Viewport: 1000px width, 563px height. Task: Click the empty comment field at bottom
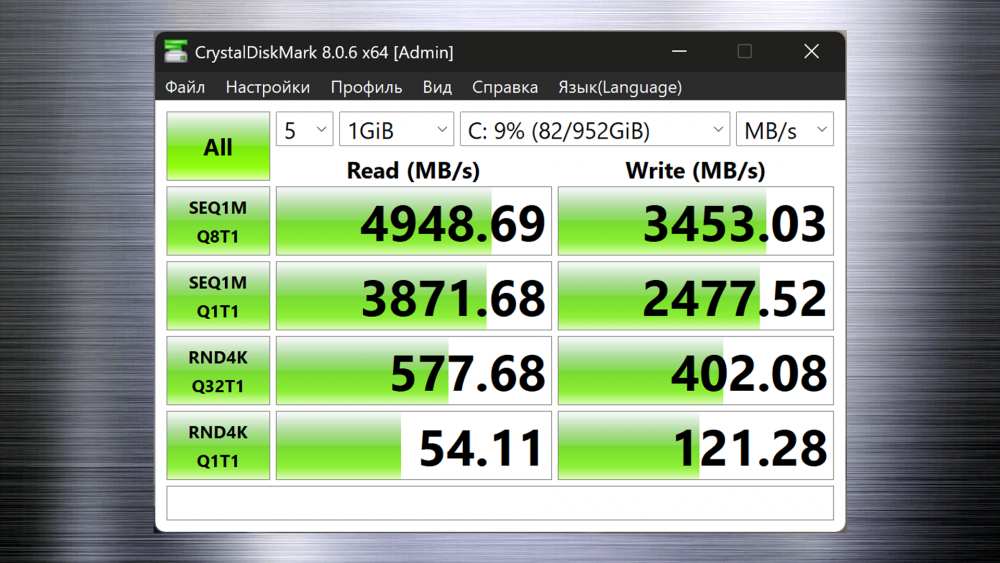coord(500,503)
